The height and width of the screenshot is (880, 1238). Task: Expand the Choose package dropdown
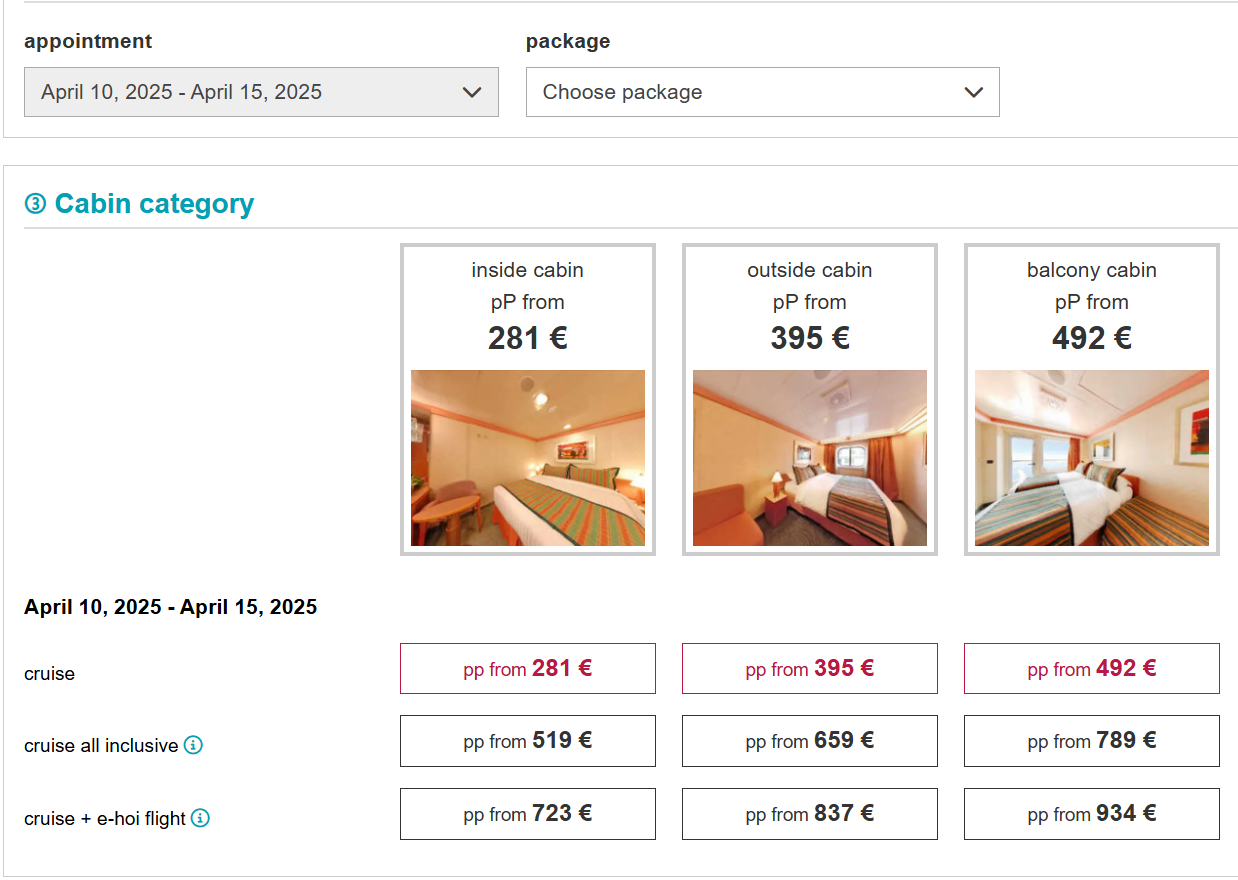pos(762,92)
